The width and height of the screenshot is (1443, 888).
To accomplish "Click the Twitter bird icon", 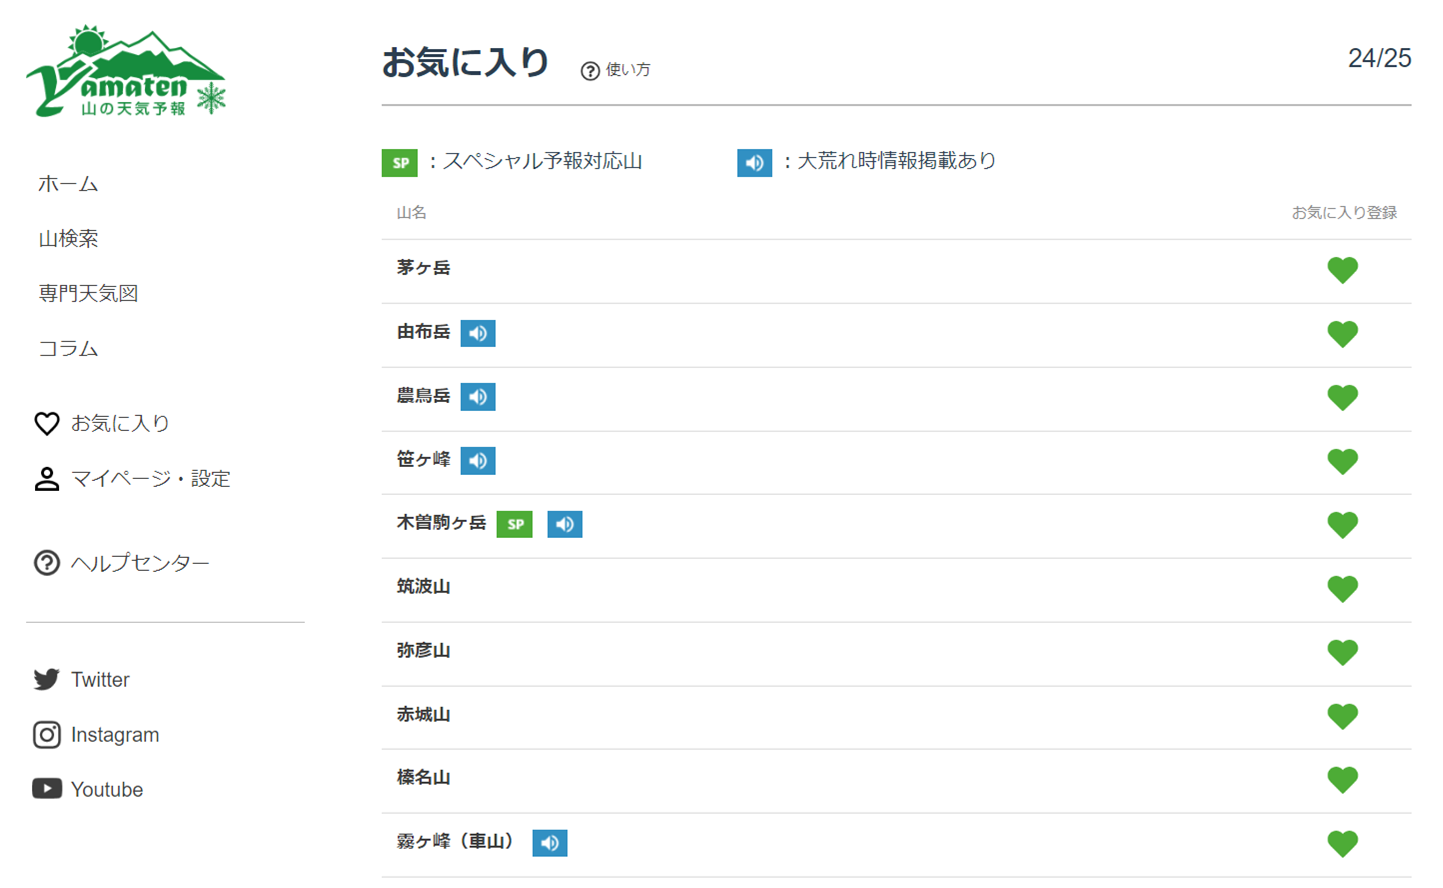I will (46, 680).
